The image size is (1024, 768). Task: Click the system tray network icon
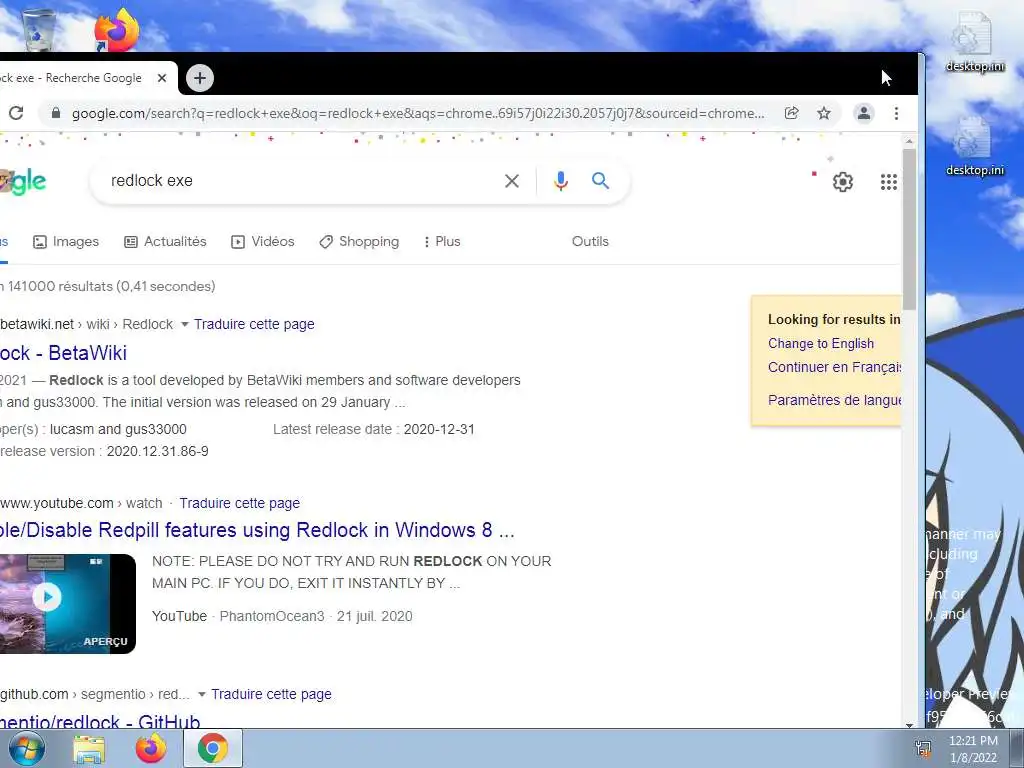pos(923,748)
